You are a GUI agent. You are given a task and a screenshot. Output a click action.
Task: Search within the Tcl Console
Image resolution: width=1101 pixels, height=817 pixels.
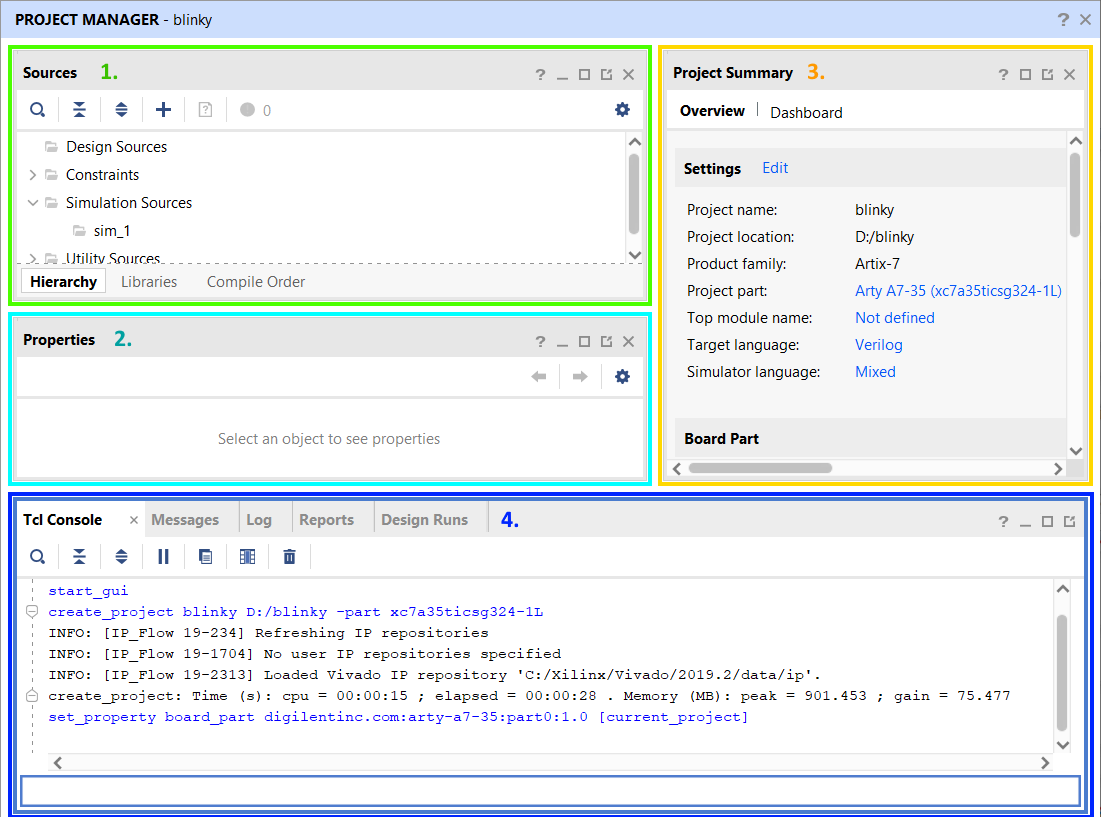[x=37, y=557]
